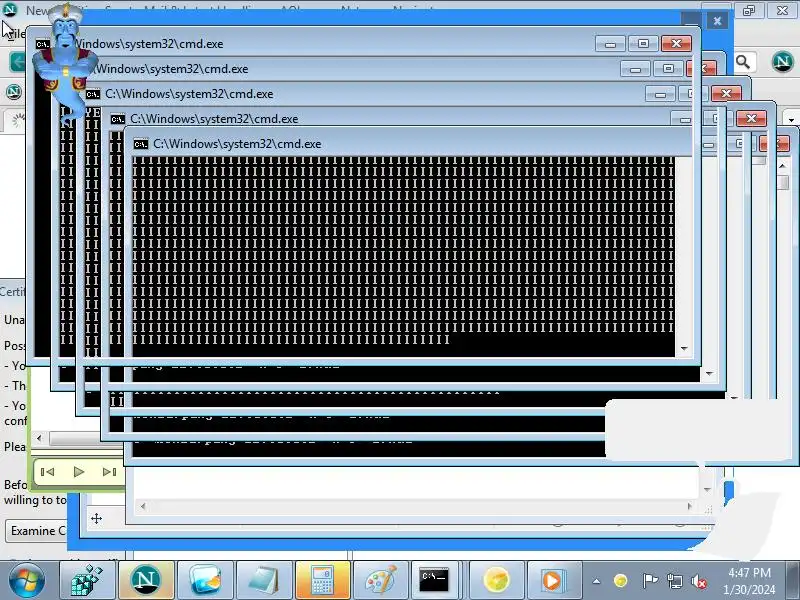Click the cmd icon in the genie-covered window's title bar

[x=43, y=44]
